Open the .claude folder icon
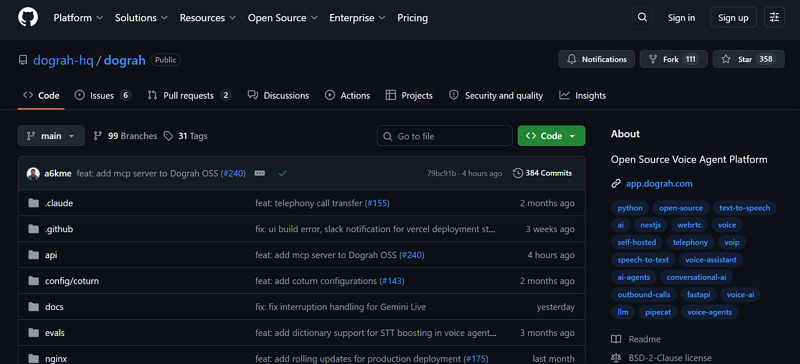This screenshot has height=364, width=800. (x=34, y=203)
